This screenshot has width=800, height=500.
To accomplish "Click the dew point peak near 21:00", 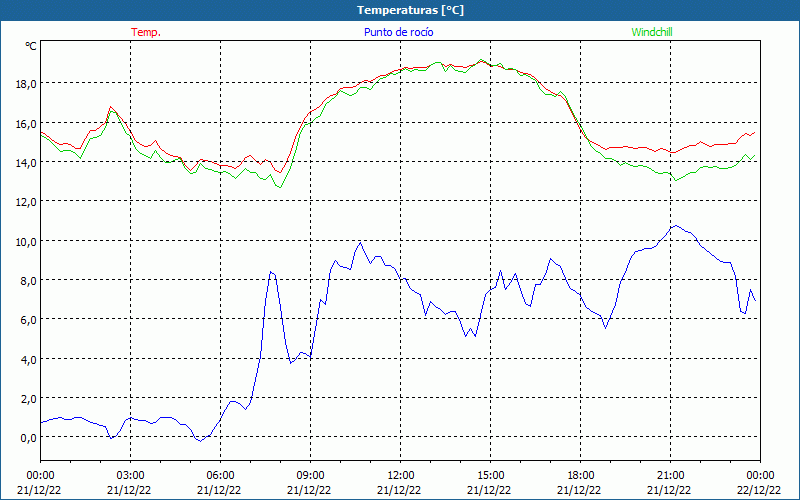I will [x=676, y=225].
